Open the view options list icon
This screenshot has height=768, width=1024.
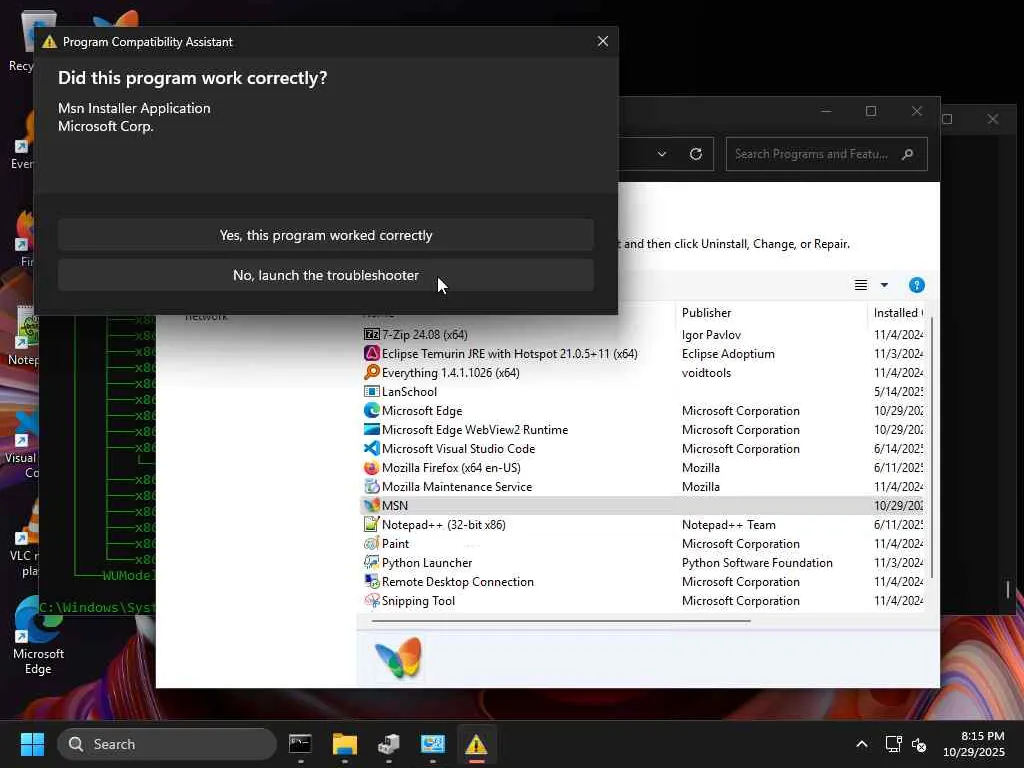[861, 285]
